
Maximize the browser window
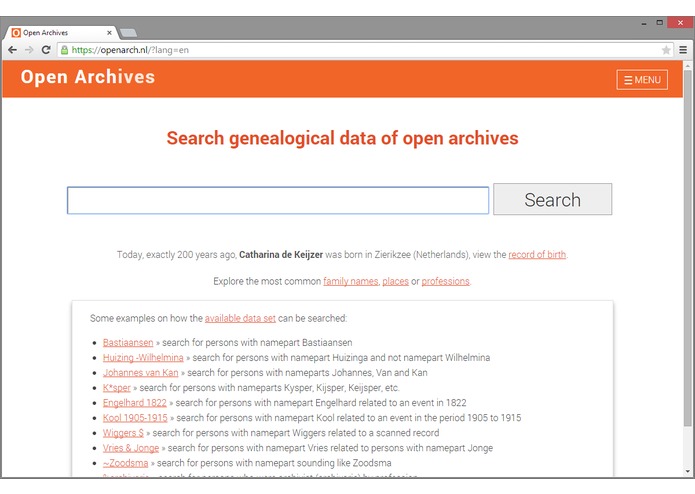[660, 23]
